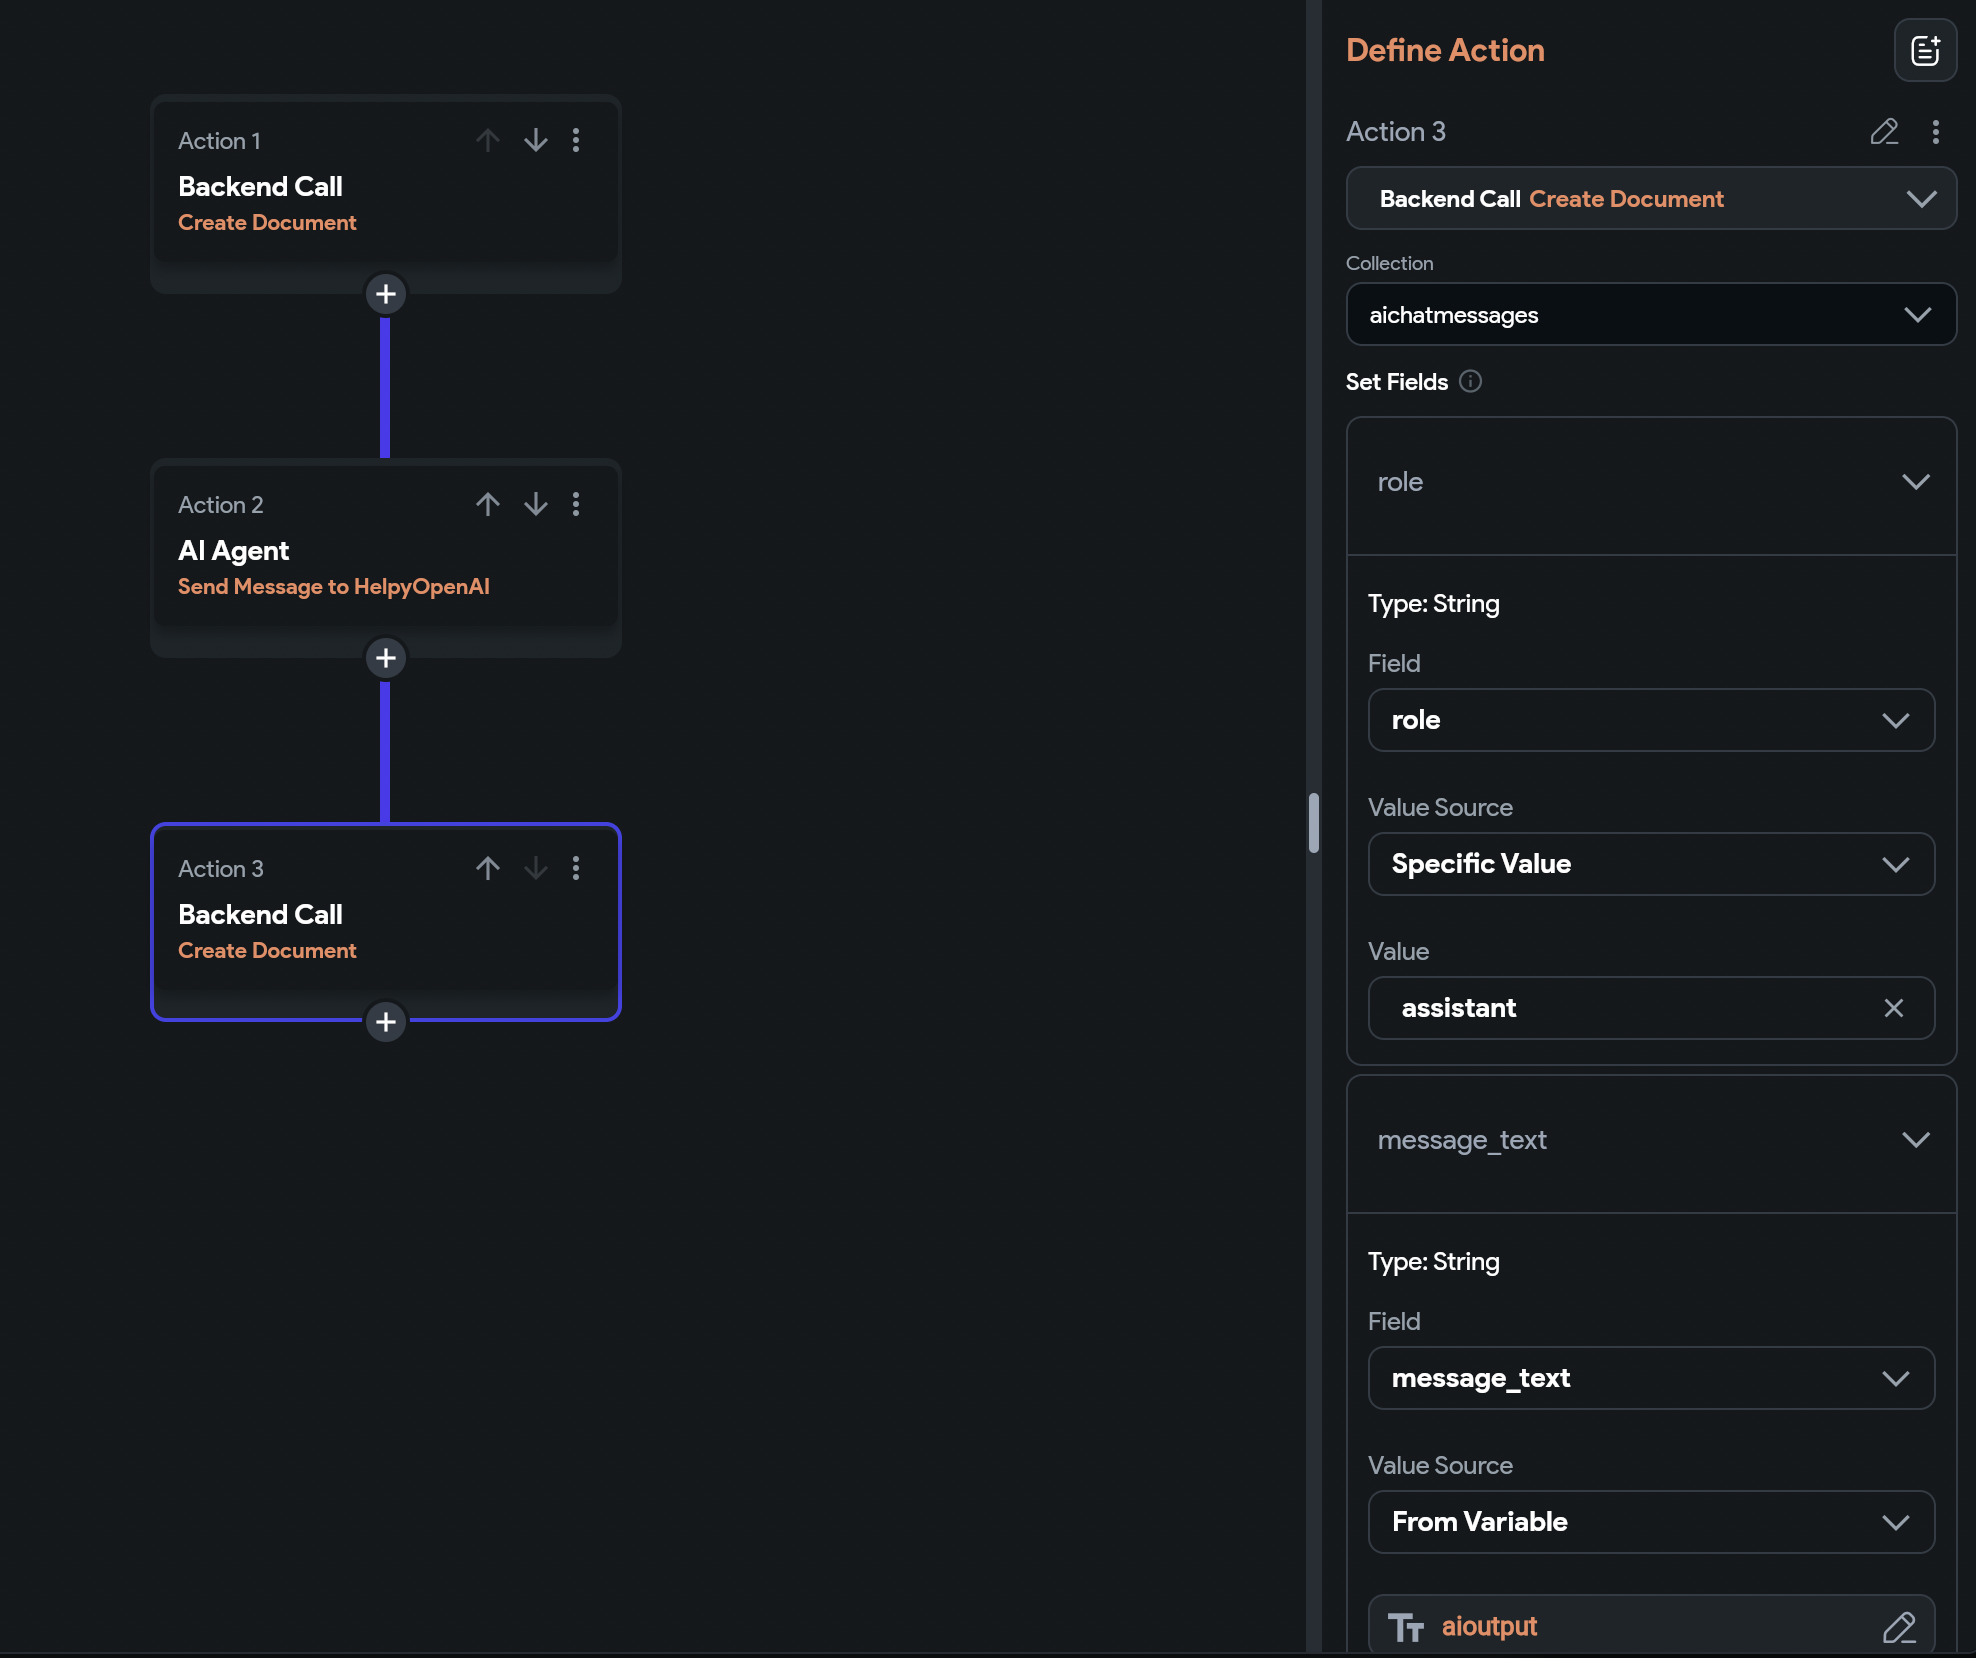Open Action 2 three-dot options menu
The image size is (1976, 1658).
[x=576, y=504]
